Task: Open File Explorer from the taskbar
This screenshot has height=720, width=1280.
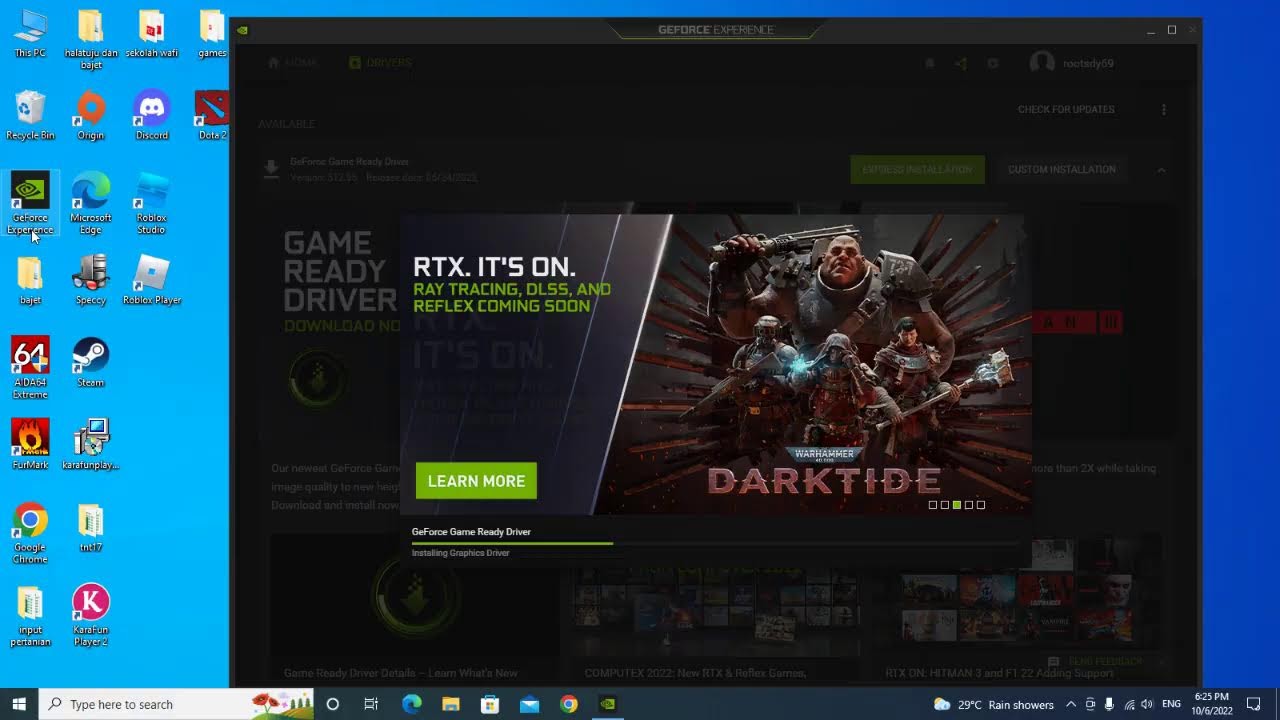Action: pos(451,704)
